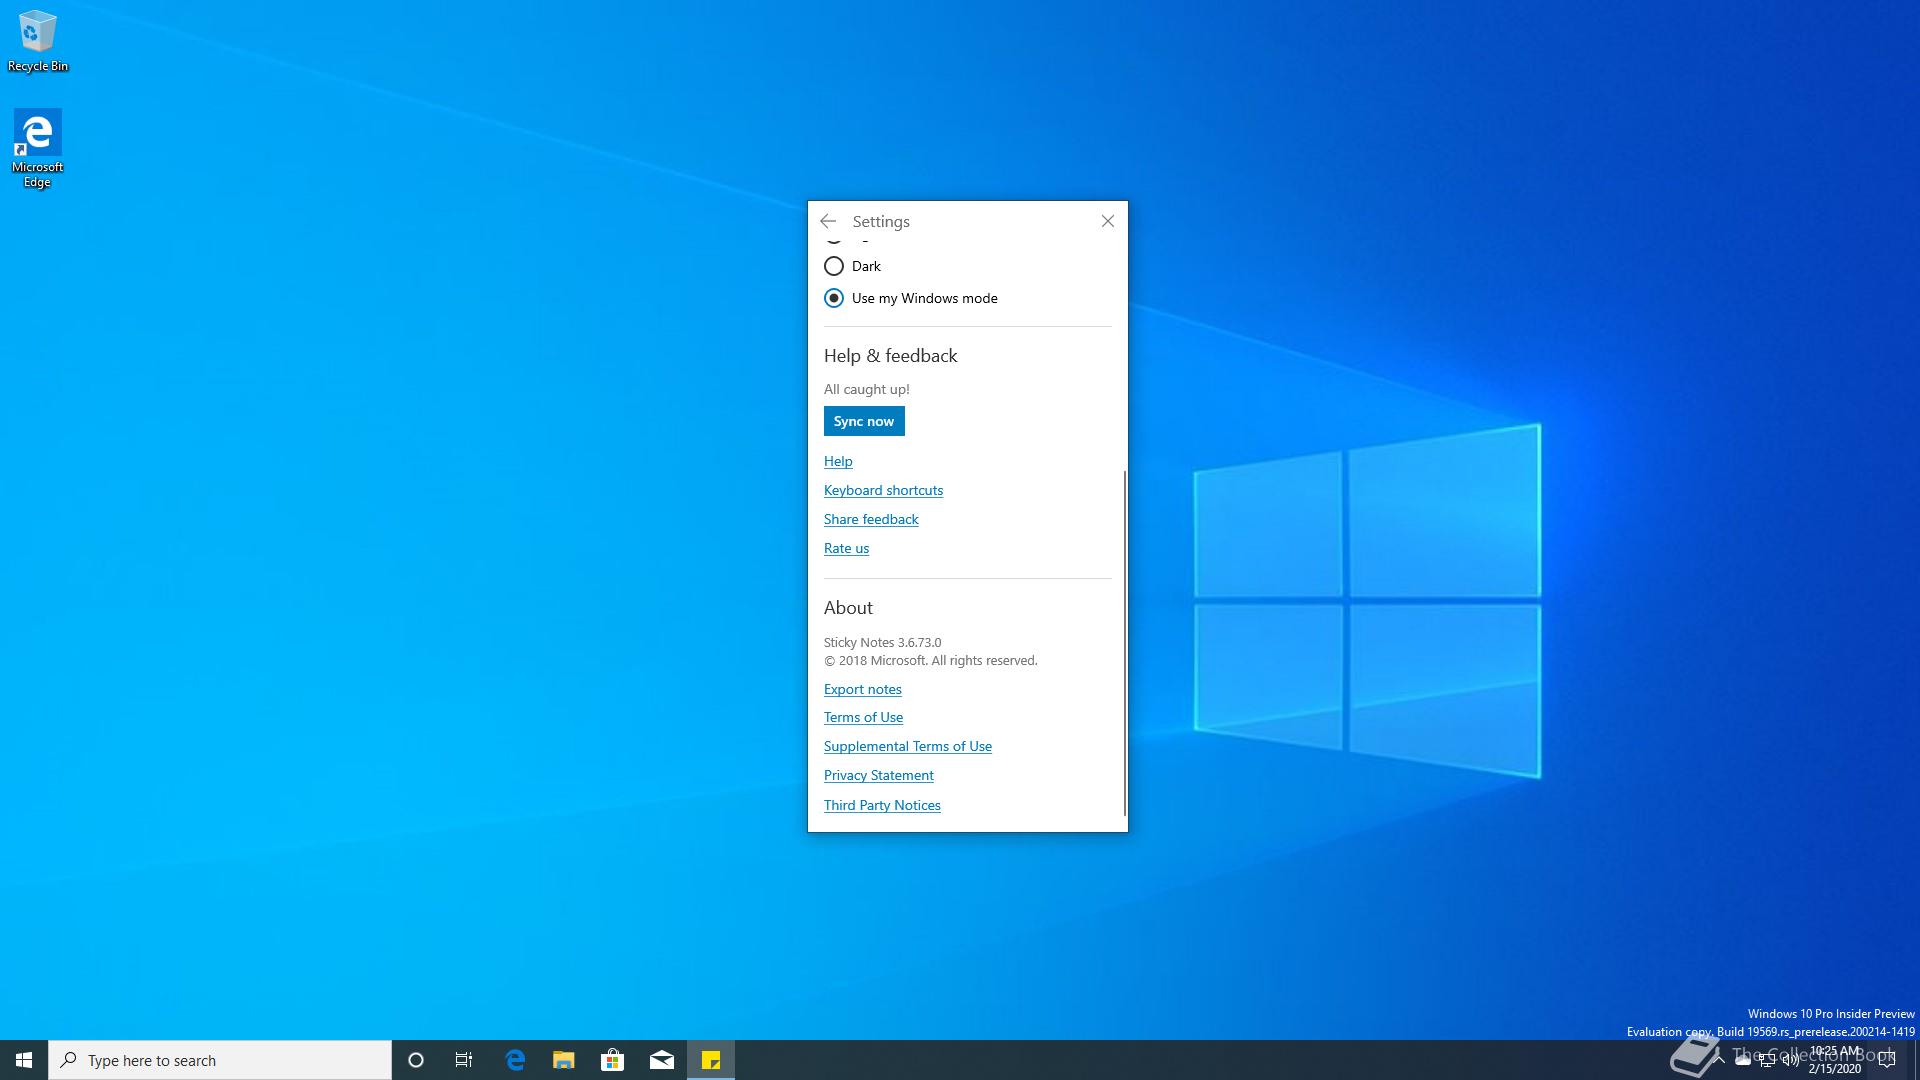Open the Third Party Notices link
The height and width of the screenshot is (1080, 1920).
pyautogui.click(x=882, y=805)
